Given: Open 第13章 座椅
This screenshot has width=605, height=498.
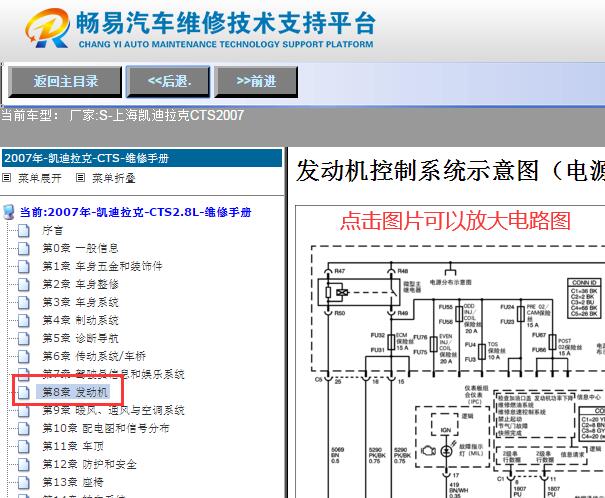Looking at the screenshot, I should [73, 482].
